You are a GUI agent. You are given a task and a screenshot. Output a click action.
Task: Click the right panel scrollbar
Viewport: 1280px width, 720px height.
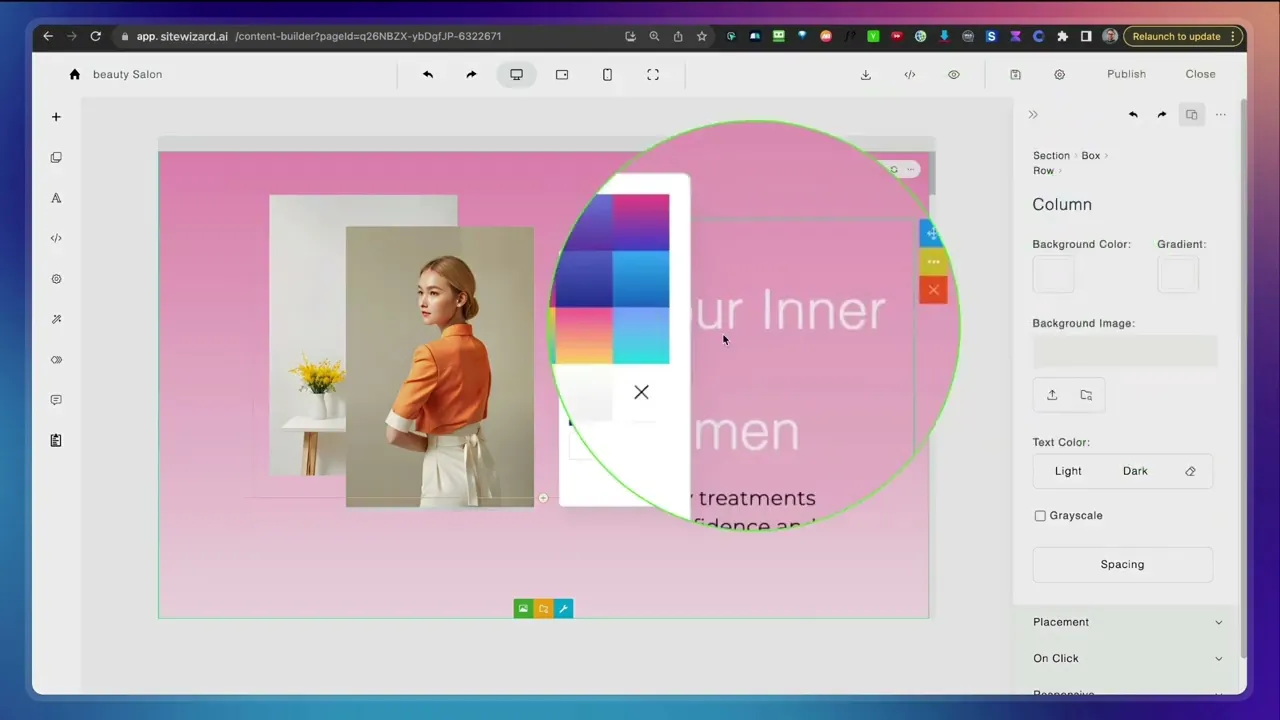click(1243, 378)
